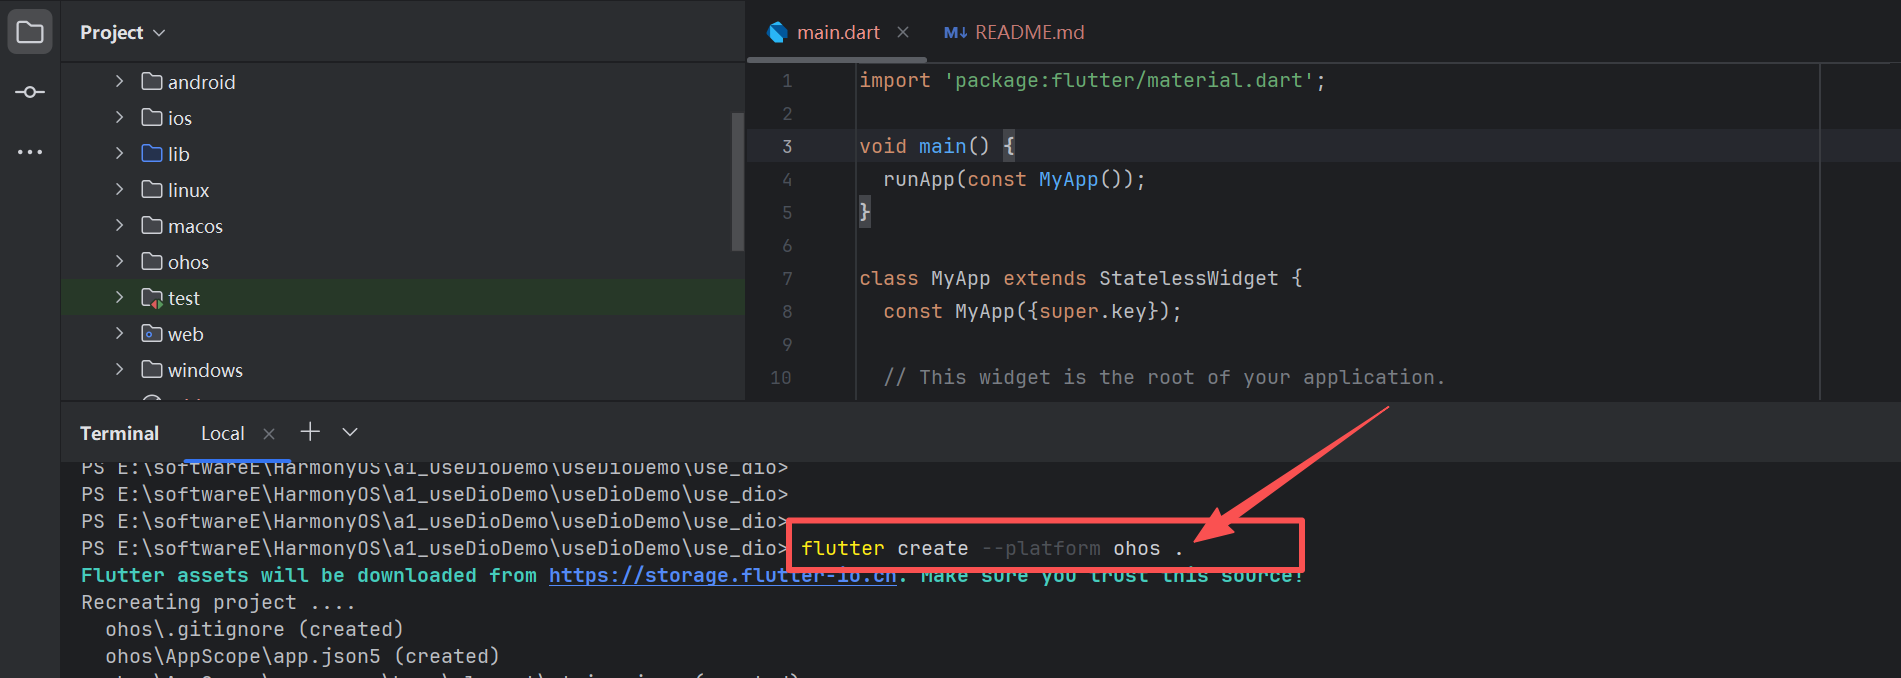The height and width of the screenshot is (678, 1901).
Task: Click the ohos folder icon
Action: click(x=152, y=261)
